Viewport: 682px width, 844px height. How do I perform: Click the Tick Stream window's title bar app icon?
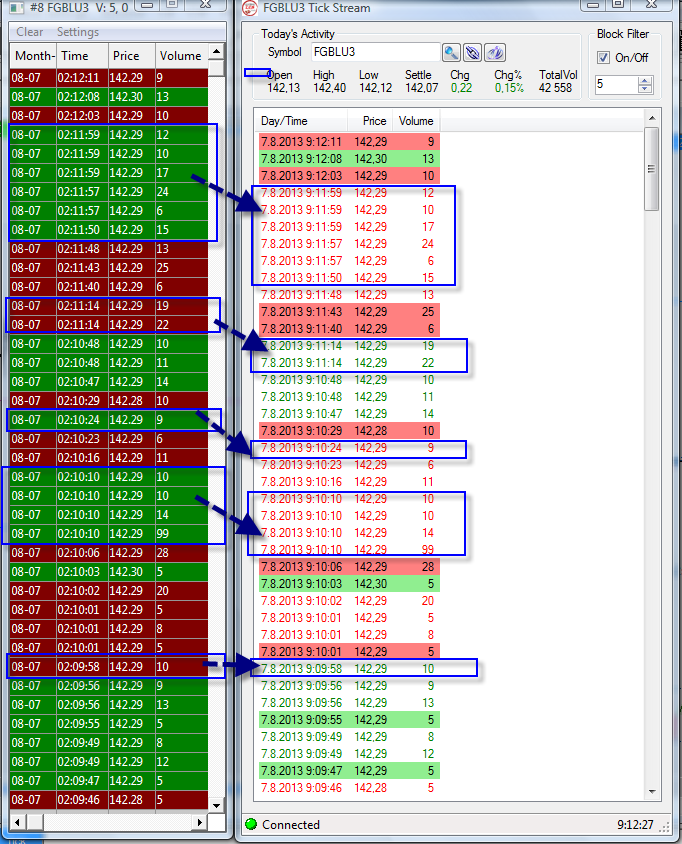249,8
